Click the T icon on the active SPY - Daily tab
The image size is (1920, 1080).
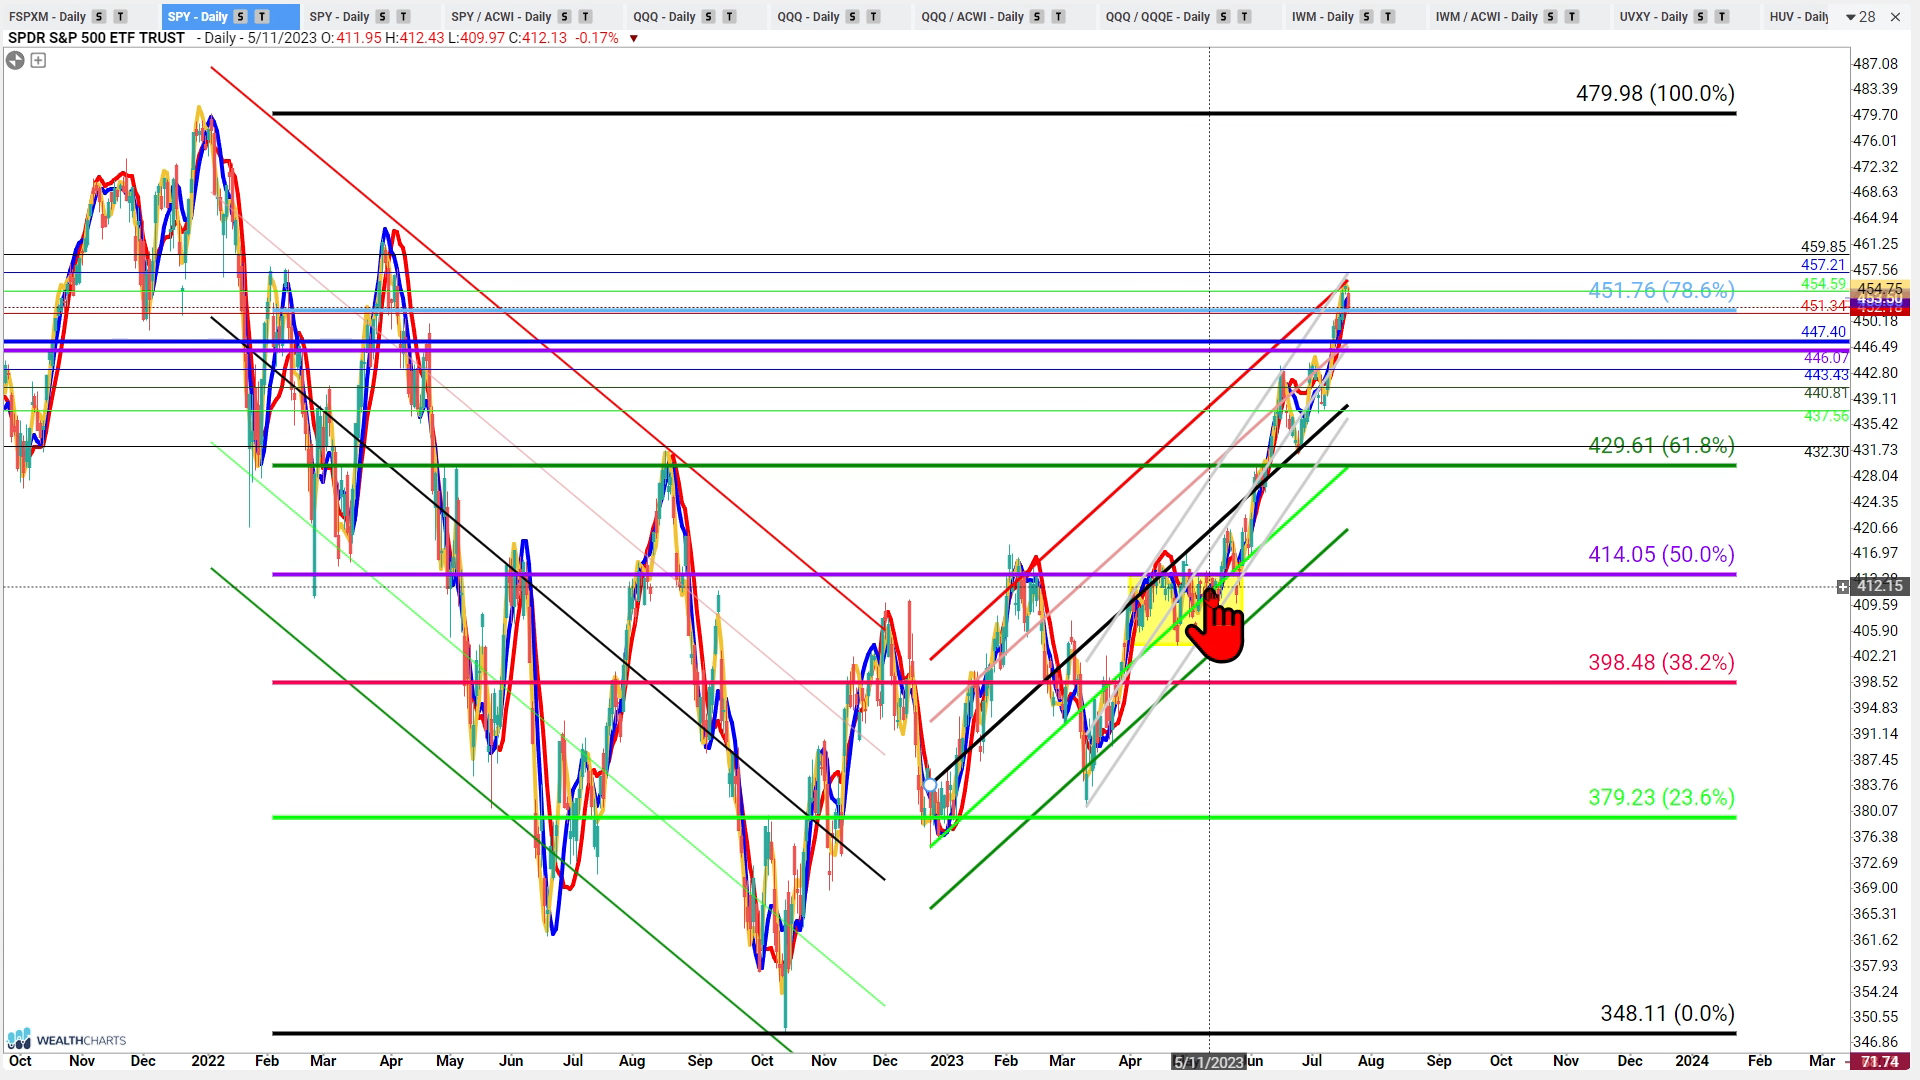[x=262, y=17]
